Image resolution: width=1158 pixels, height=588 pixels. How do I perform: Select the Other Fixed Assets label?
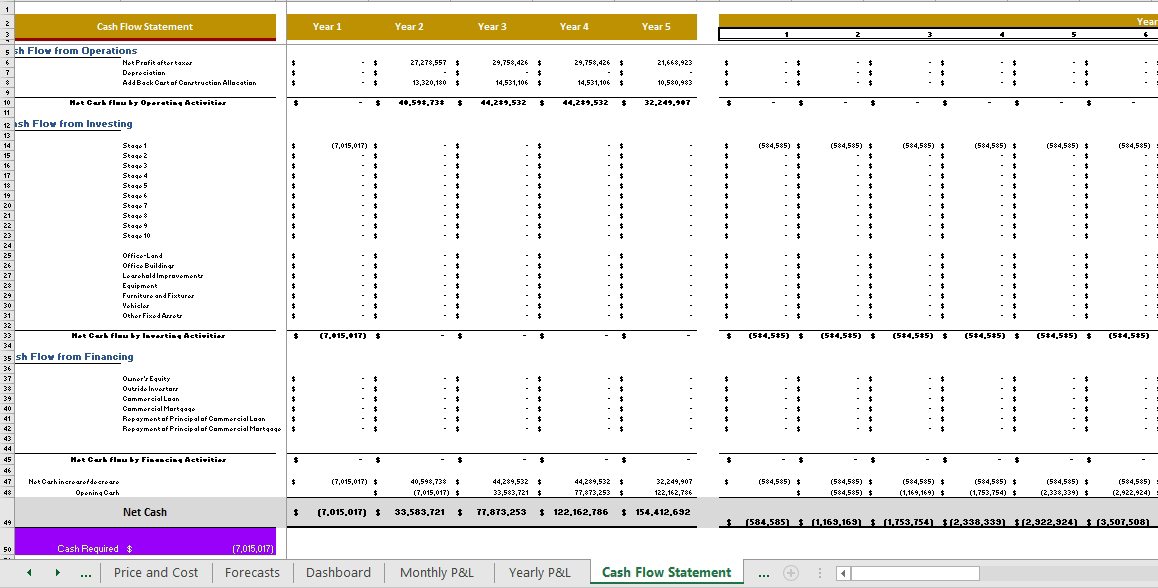pyautogui.click(x=152, y=315)
